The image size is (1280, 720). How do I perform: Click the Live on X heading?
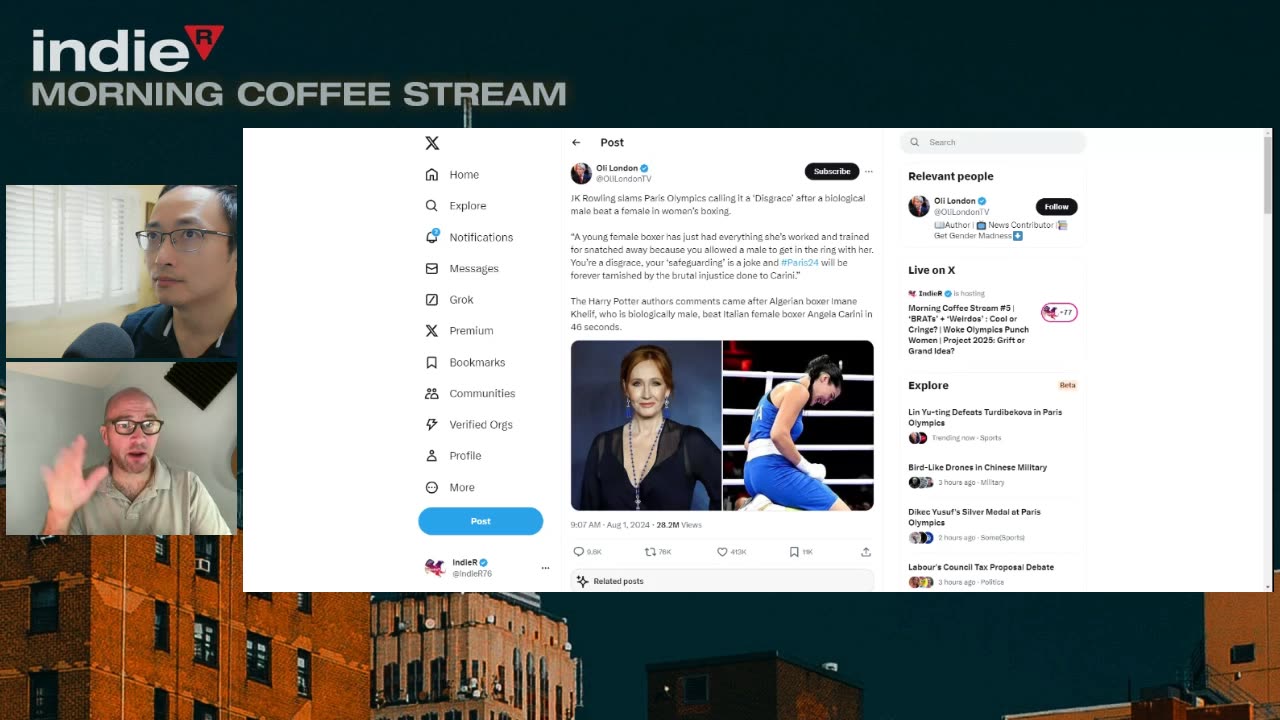931,270
